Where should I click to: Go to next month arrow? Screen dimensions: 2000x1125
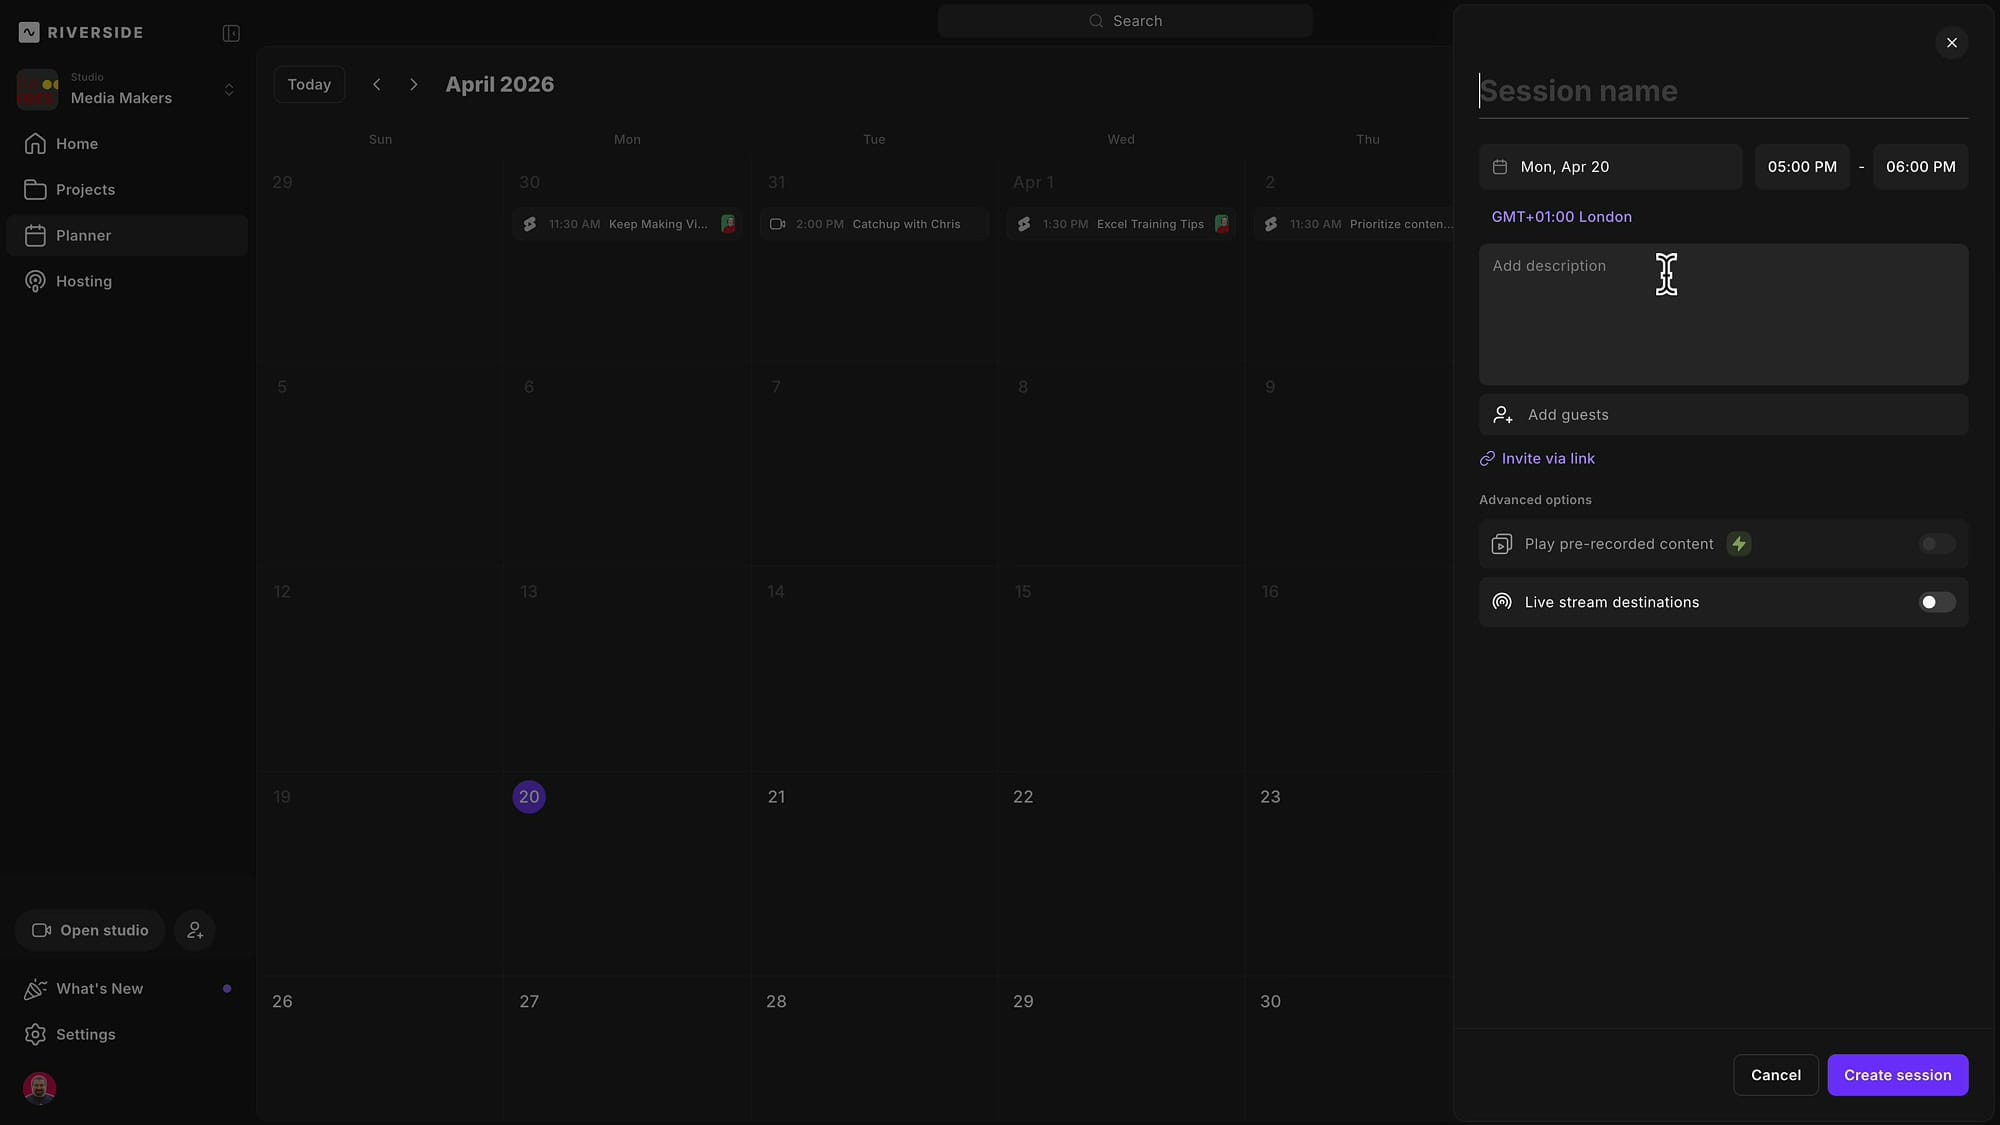[x=414, y=84]
